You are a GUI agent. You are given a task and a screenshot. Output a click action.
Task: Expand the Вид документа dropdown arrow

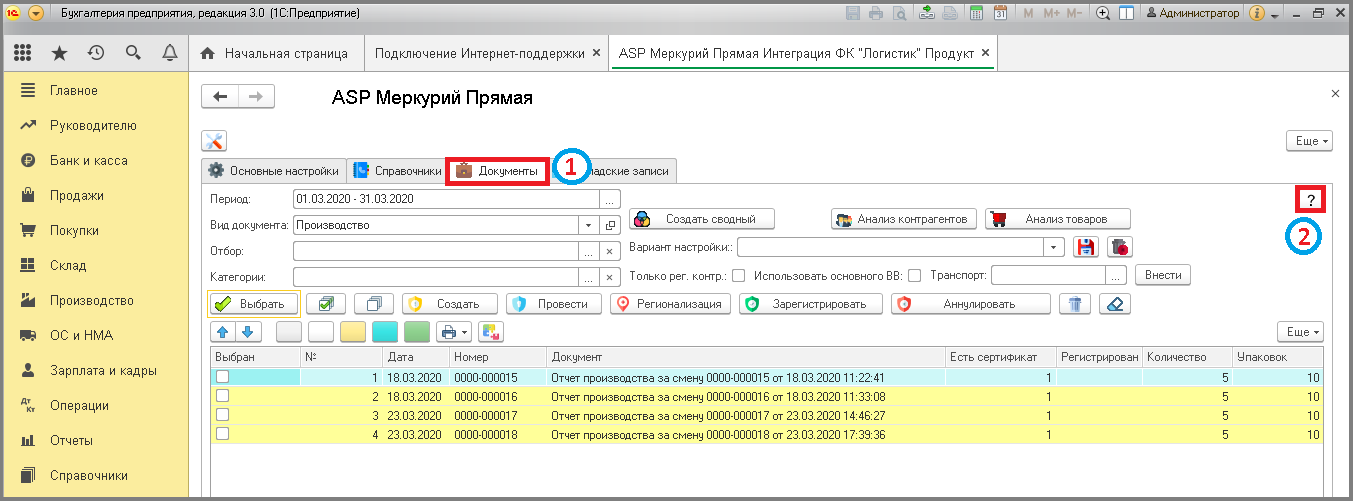(x=588, y=225)
